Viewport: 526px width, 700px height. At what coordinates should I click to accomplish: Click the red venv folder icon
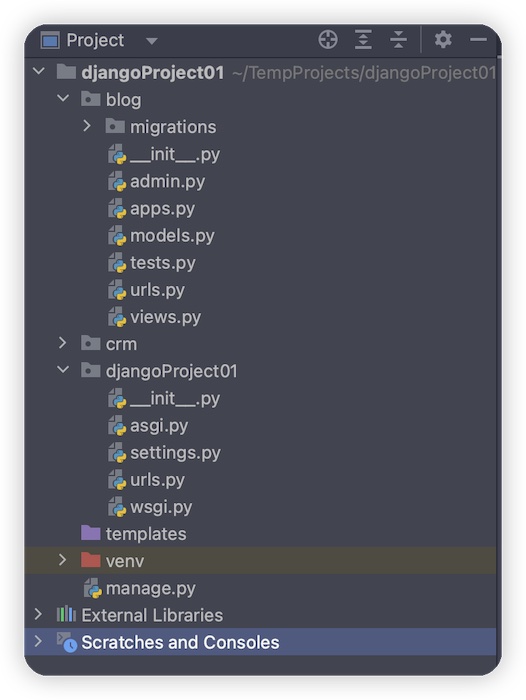91,560
